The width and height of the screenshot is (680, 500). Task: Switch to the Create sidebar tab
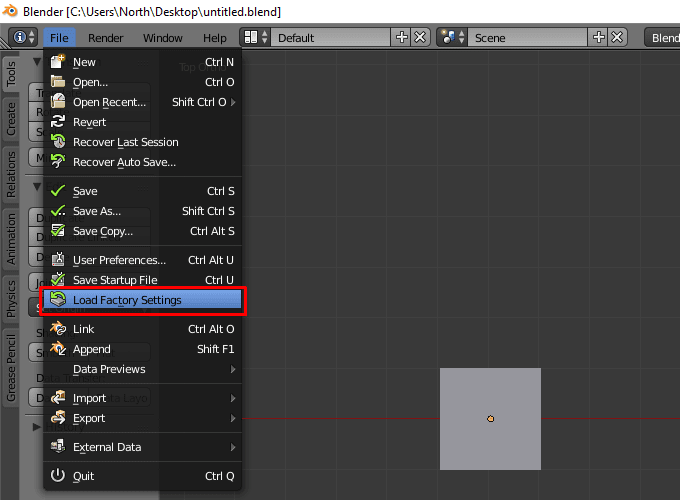click(x=11, y=118)
